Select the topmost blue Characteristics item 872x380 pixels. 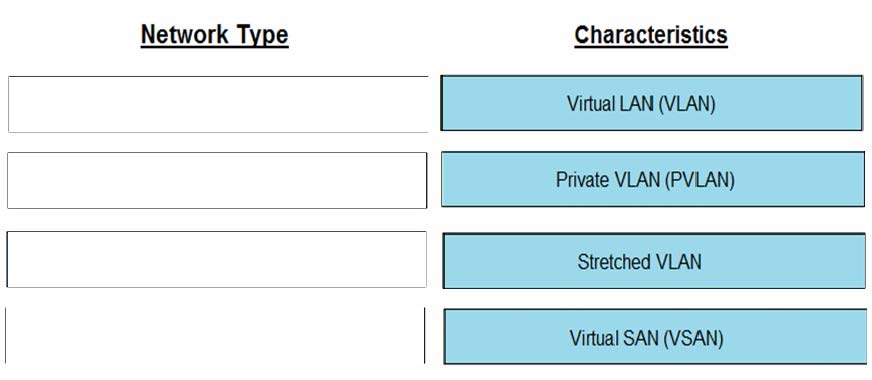pos(651,103)
